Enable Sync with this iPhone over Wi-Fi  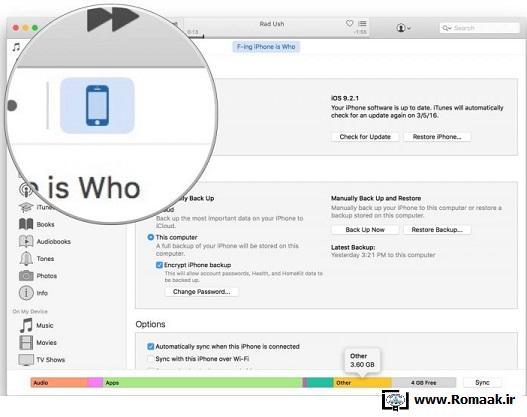(x=151, y=359)
